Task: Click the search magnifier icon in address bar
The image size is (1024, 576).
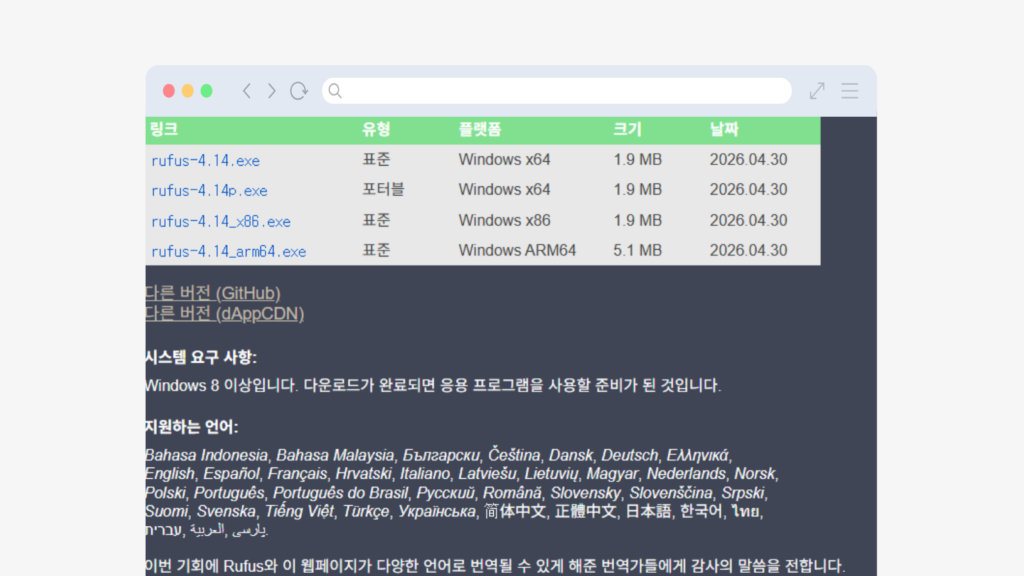Action: (335, 91)
